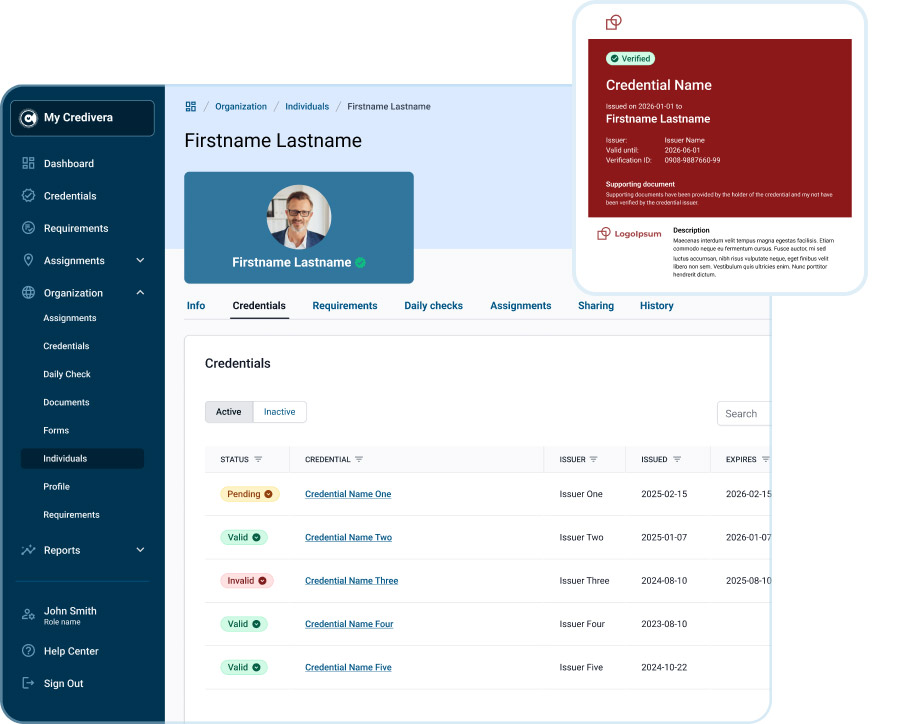The height and width of the screenshot is (724, 905).
Task: Click the Invalid status badge icon
Action: [263, 581]
